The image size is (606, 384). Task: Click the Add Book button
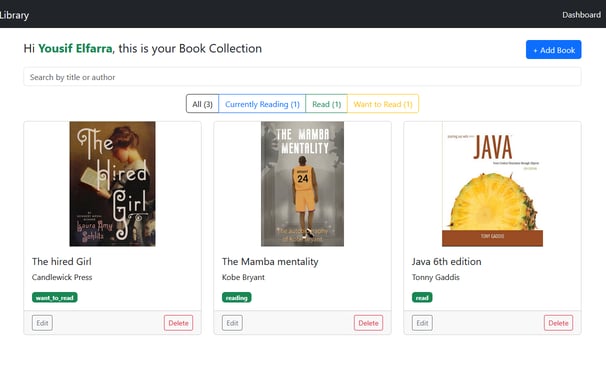coord(553,50)
